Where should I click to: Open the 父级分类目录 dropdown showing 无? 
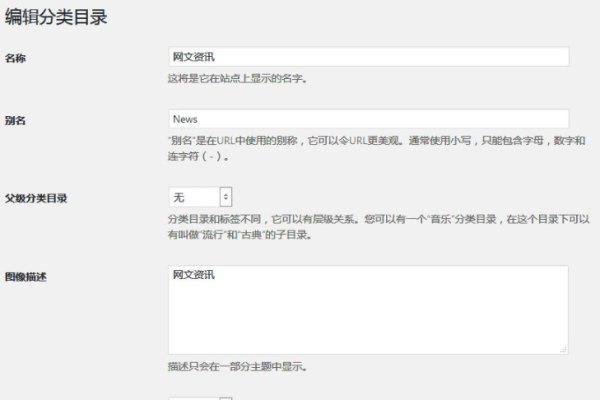click(x=200, y=197)
